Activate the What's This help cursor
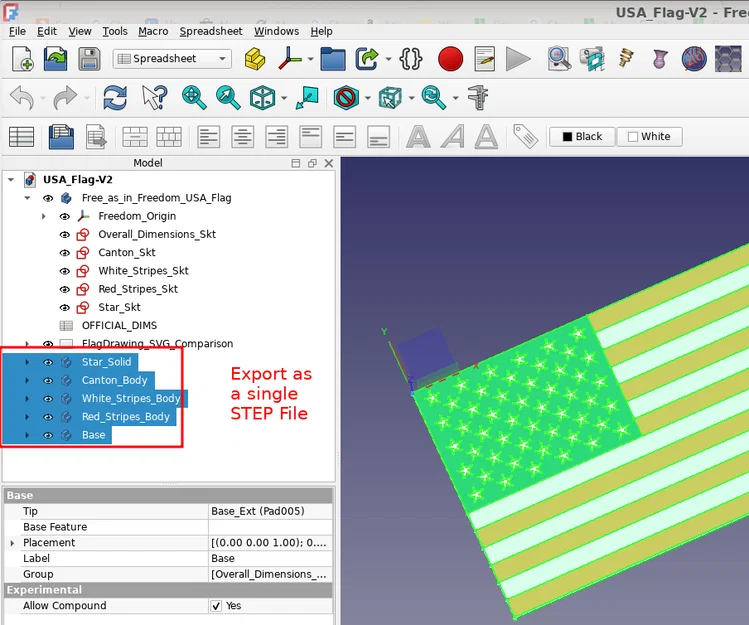The height and width of the screenshot is (625, 749). (155, 97)
